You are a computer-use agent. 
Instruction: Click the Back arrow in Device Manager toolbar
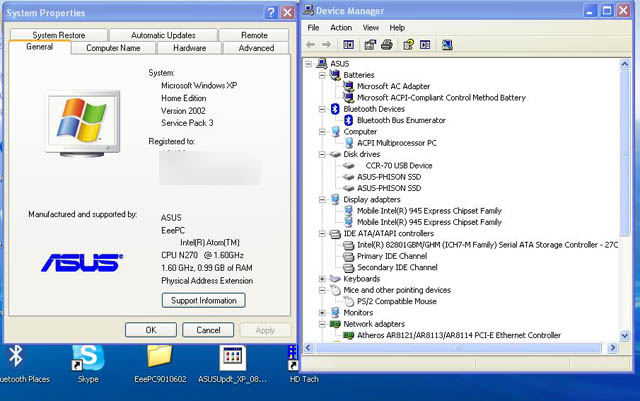tap(311, 45)
